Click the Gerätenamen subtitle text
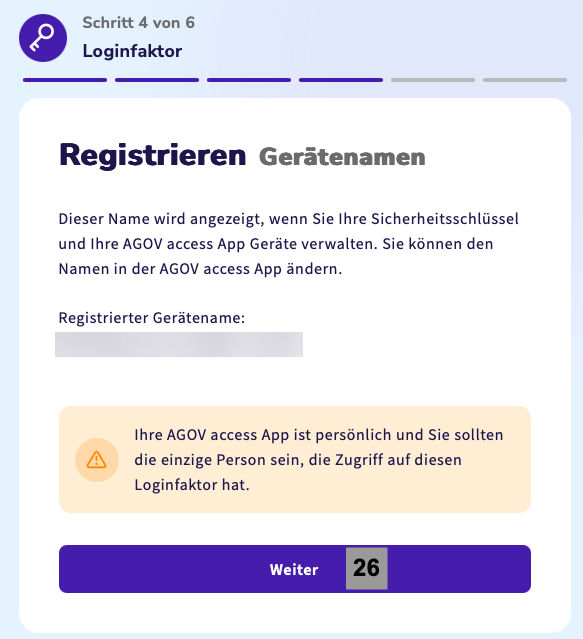This screenshot has height=639, width=583. coord(342,157)
